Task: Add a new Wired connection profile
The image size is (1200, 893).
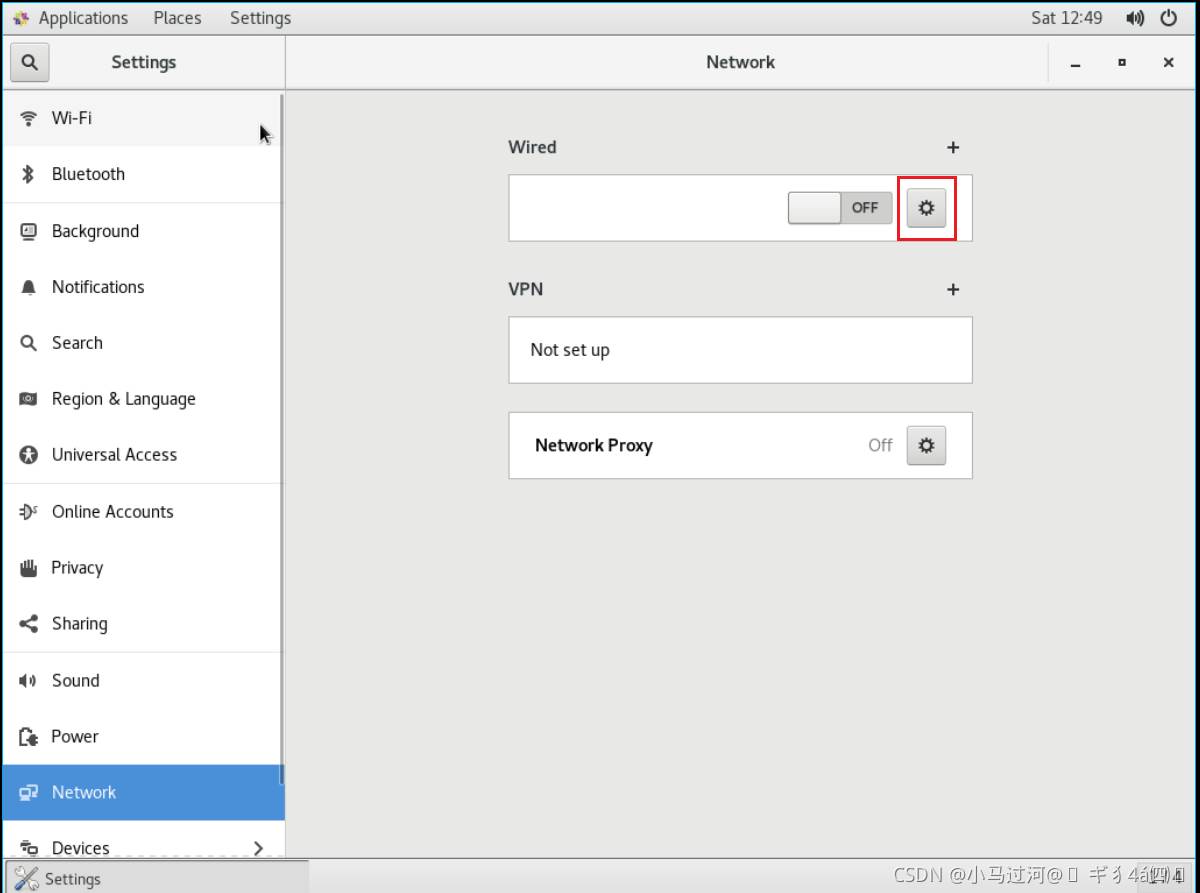Action: pyautogui.click(x=953, y=148)
